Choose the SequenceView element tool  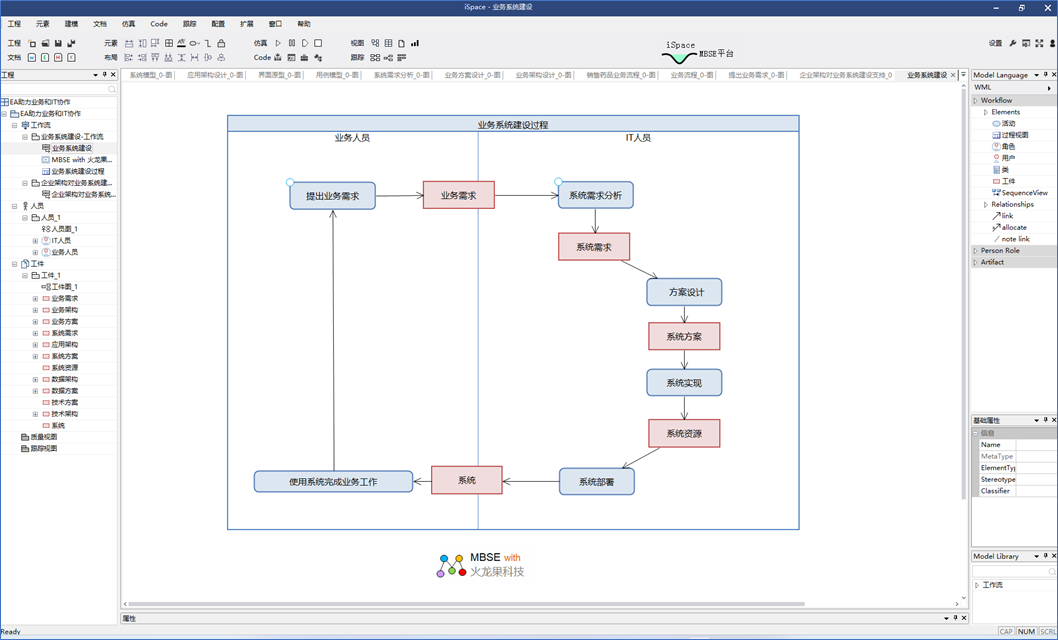[1024, 193]
